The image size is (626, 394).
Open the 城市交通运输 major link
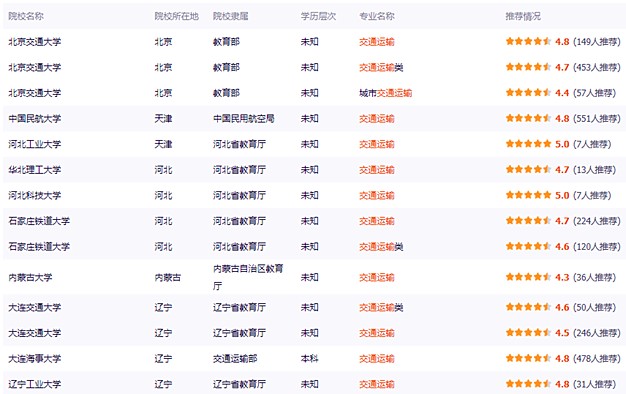[x=385, y=93]
